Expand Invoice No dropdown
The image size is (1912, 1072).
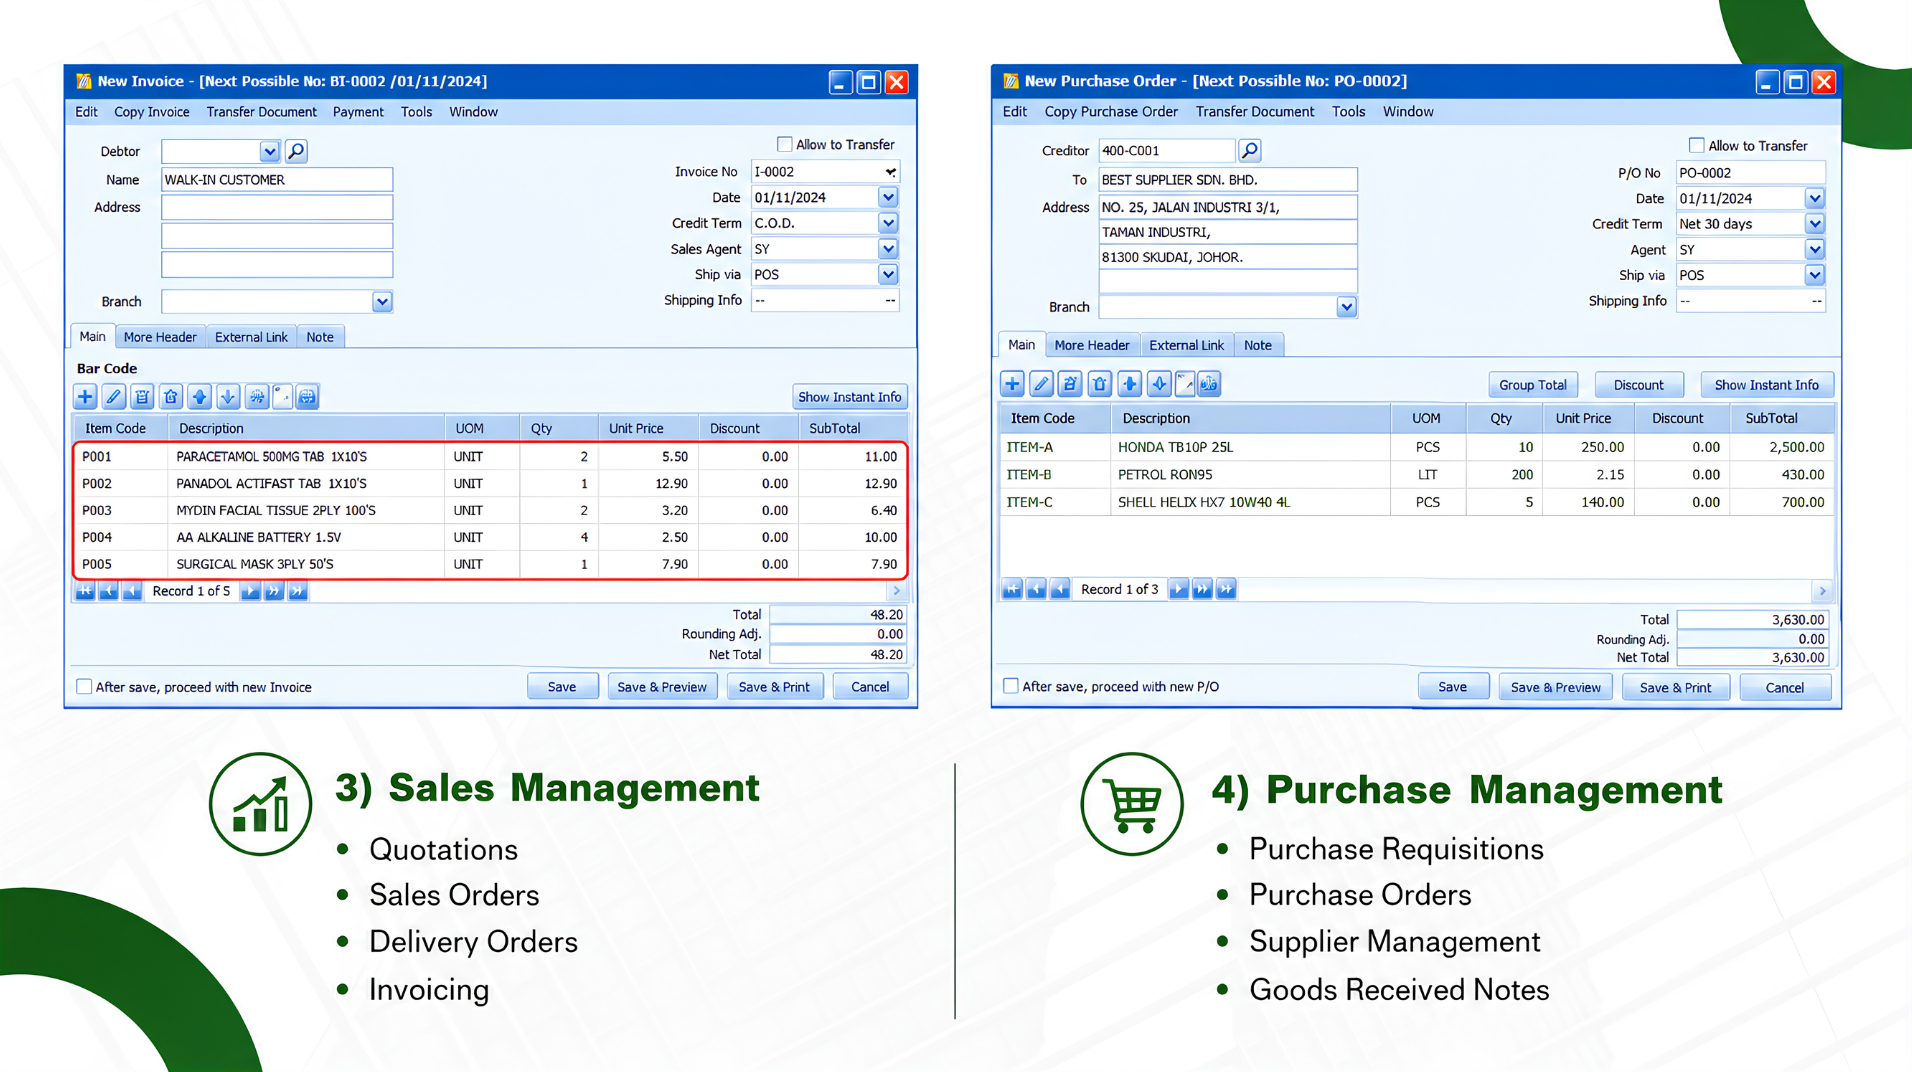click(x=889, y=172)
